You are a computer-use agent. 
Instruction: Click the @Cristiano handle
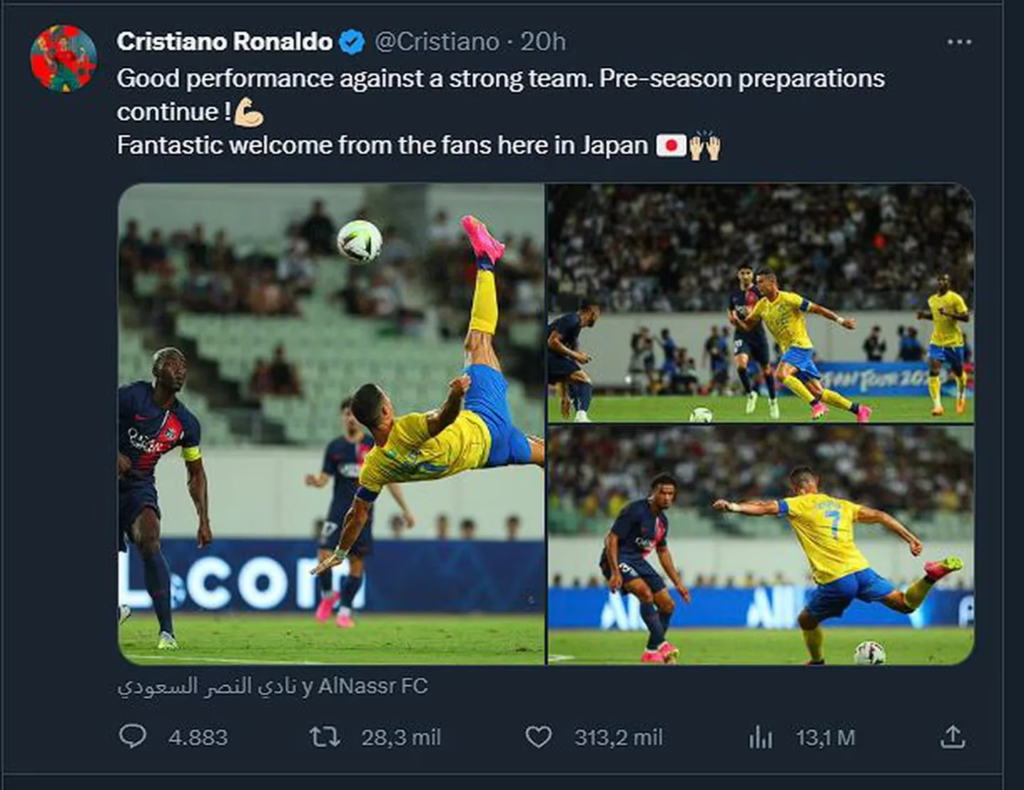(436, 42)
